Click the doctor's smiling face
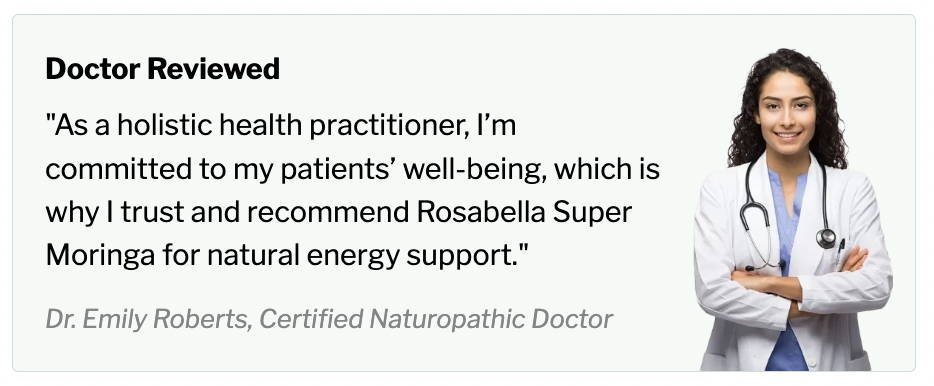Viewport: 934px width, 386px height. [786, 113]
